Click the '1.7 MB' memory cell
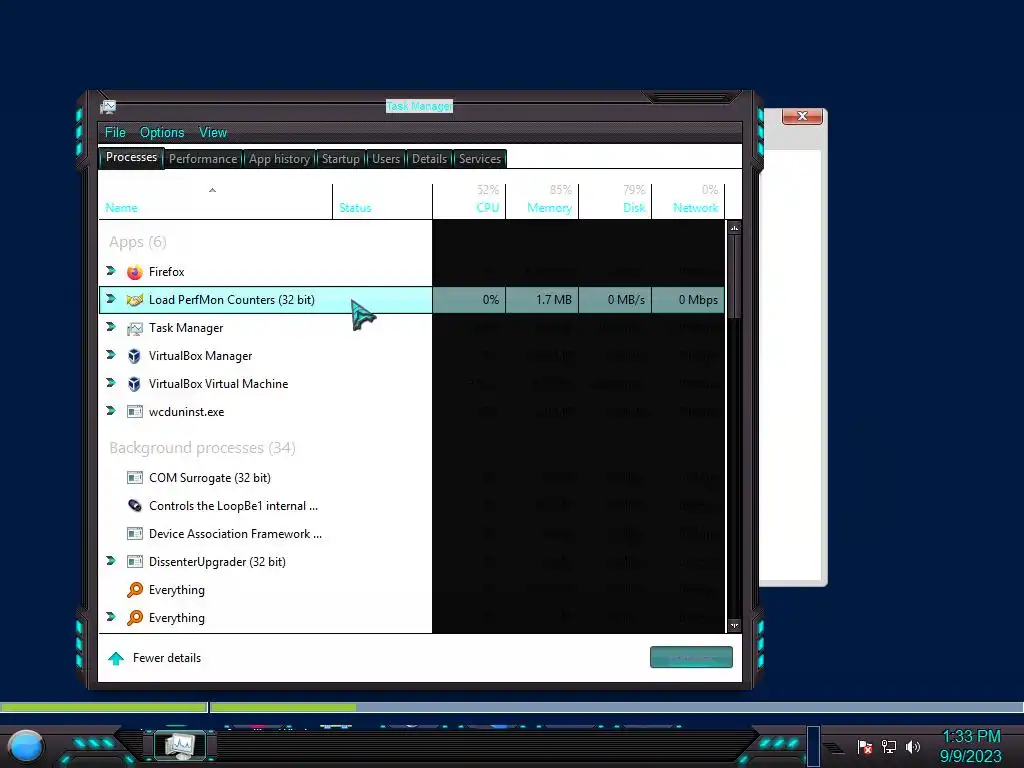Screen dimensions: 1024x768 click(x=543, y=300)
